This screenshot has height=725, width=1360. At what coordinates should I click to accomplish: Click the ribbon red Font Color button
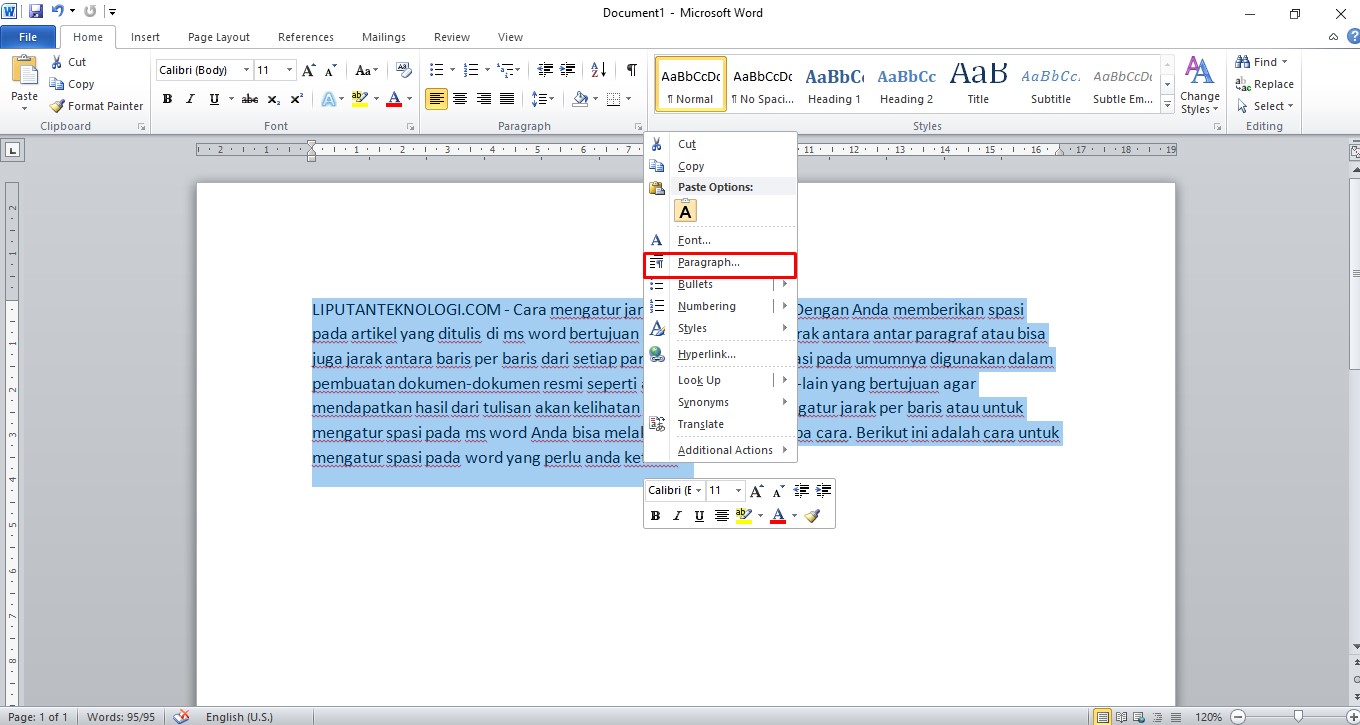pos(394,99)
